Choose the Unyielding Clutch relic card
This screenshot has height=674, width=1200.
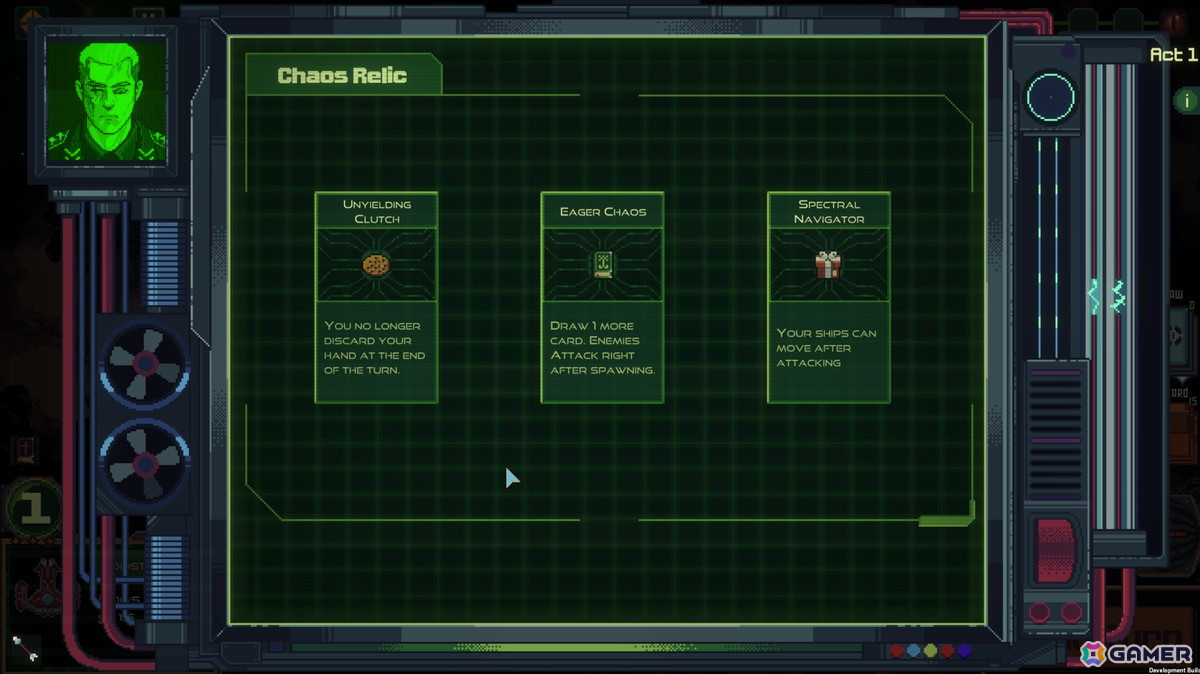point(376,297)
